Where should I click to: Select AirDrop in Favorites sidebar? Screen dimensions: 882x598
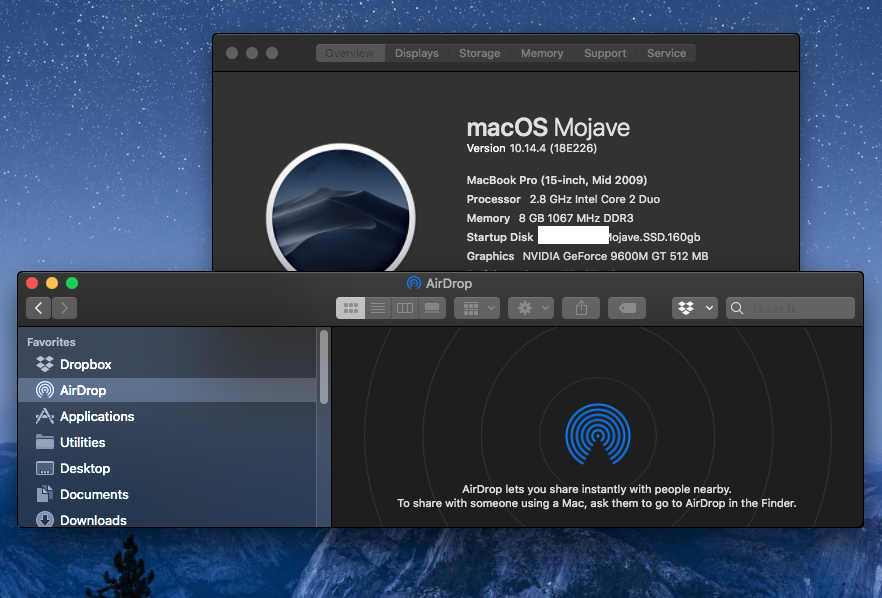coord(167,390)
